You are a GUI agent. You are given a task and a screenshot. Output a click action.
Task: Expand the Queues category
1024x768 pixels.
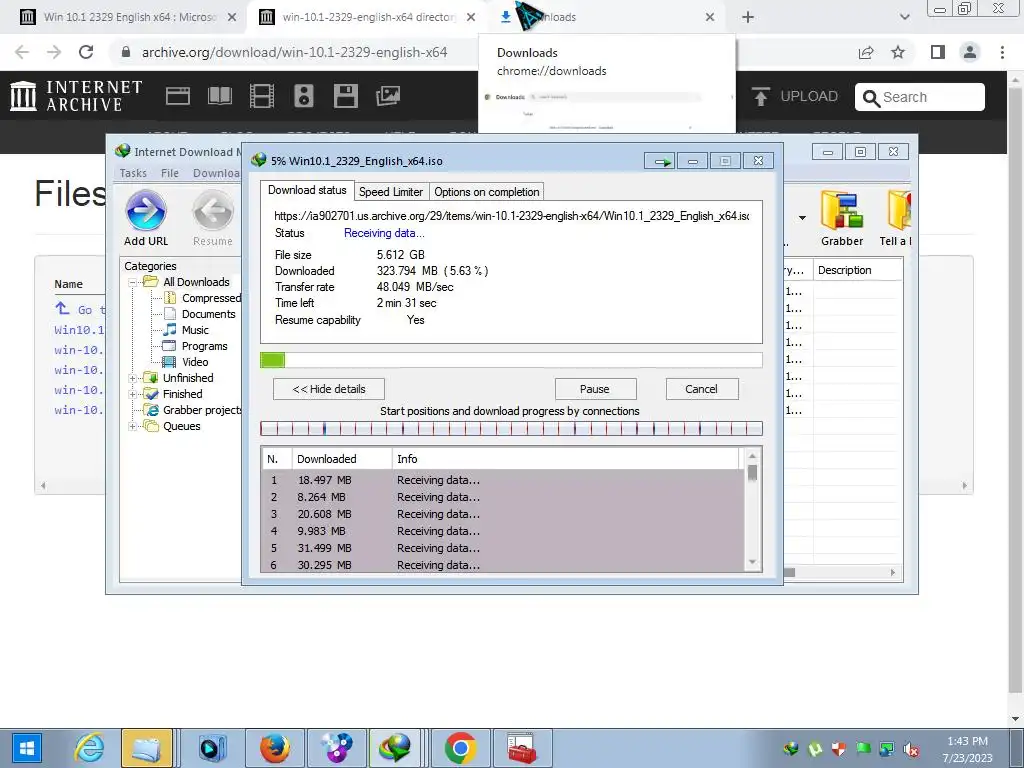[133, 426]
